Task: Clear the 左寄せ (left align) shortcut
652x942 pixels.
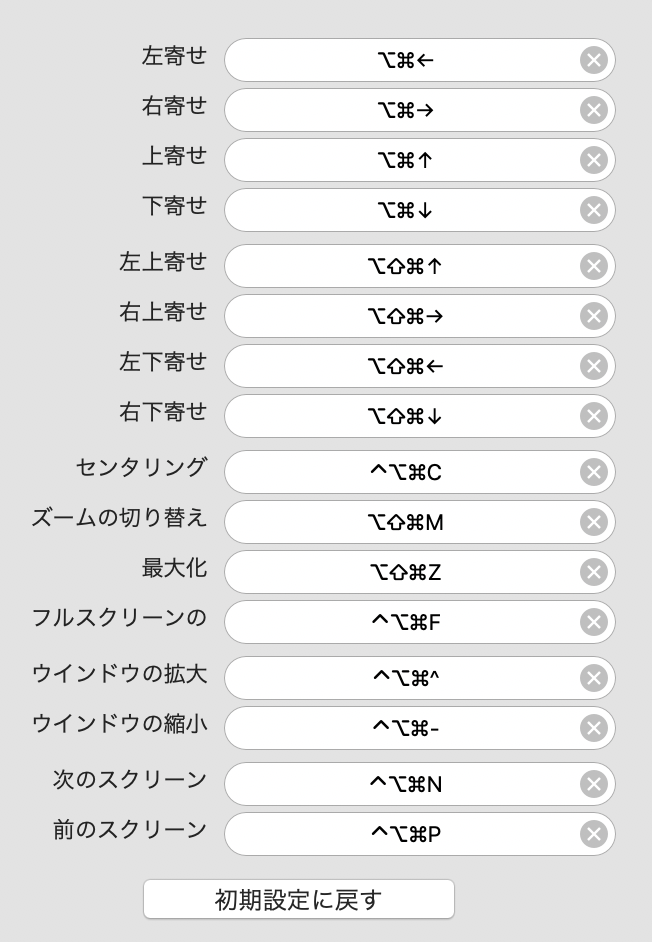Action: coord(594,60)
